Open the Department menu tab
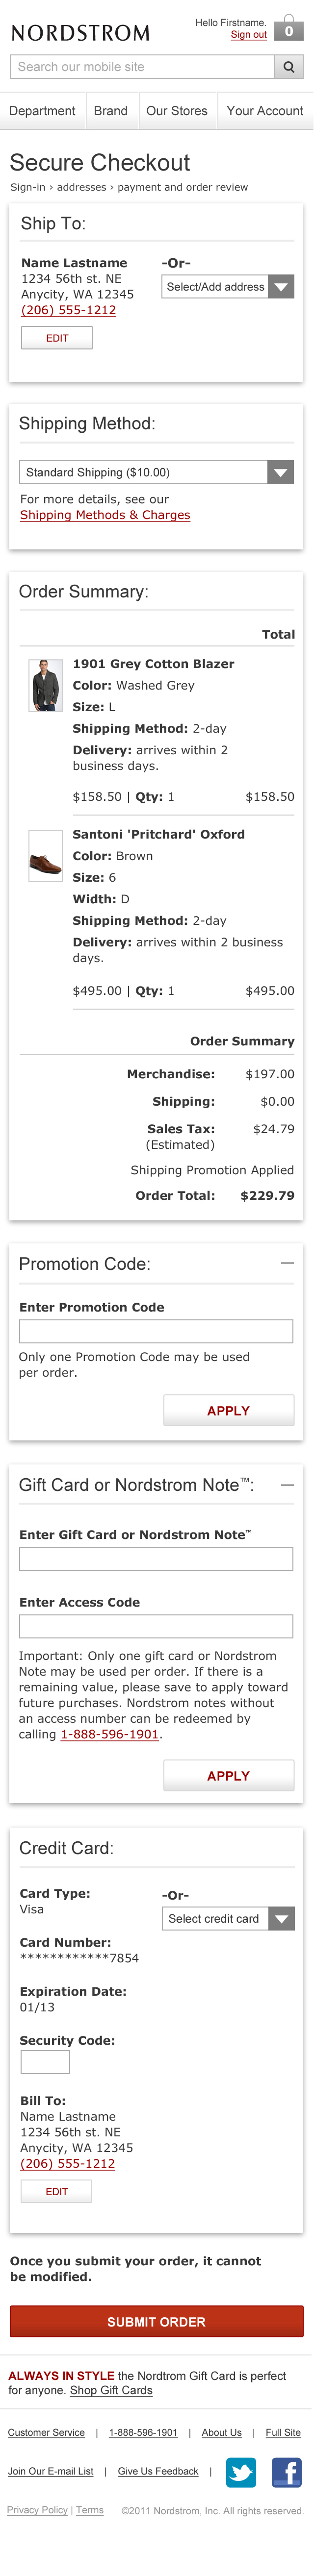Image resolution: width=314 pixels, height=2576 pixels. point(42,111)
